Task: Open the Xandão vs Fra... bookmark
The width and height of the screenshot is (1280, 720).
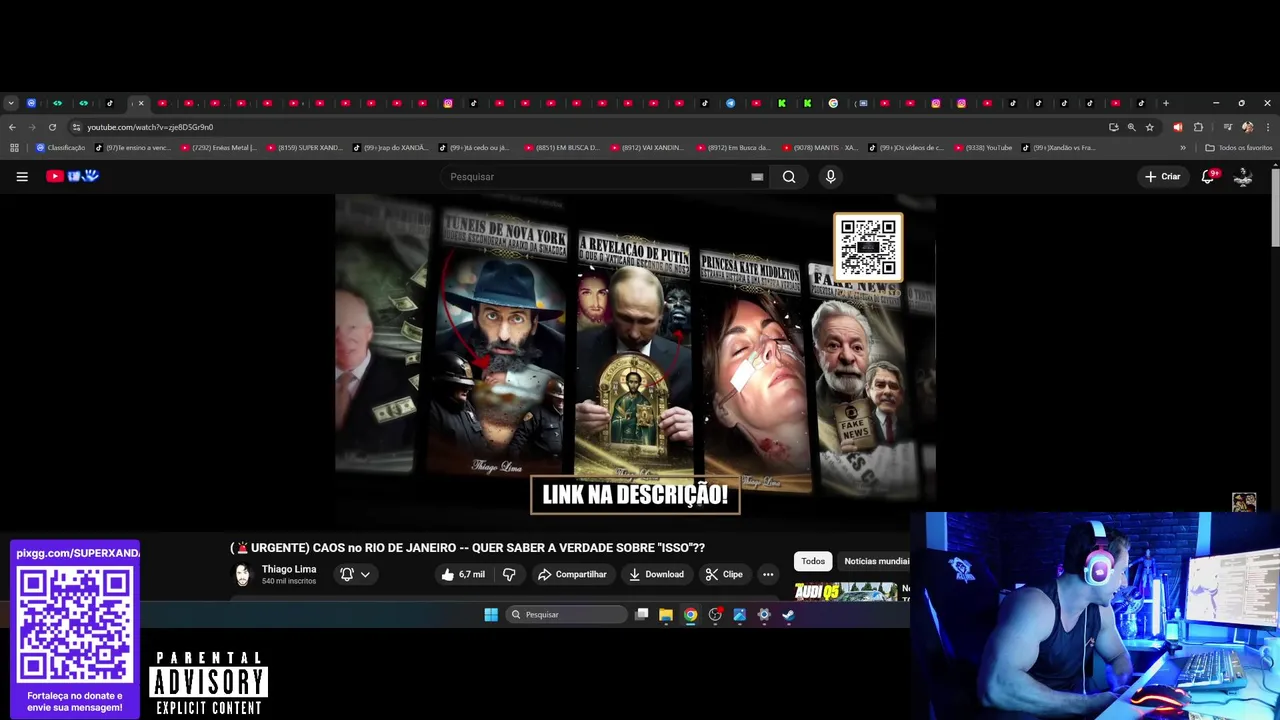Action: (1060, 148)
